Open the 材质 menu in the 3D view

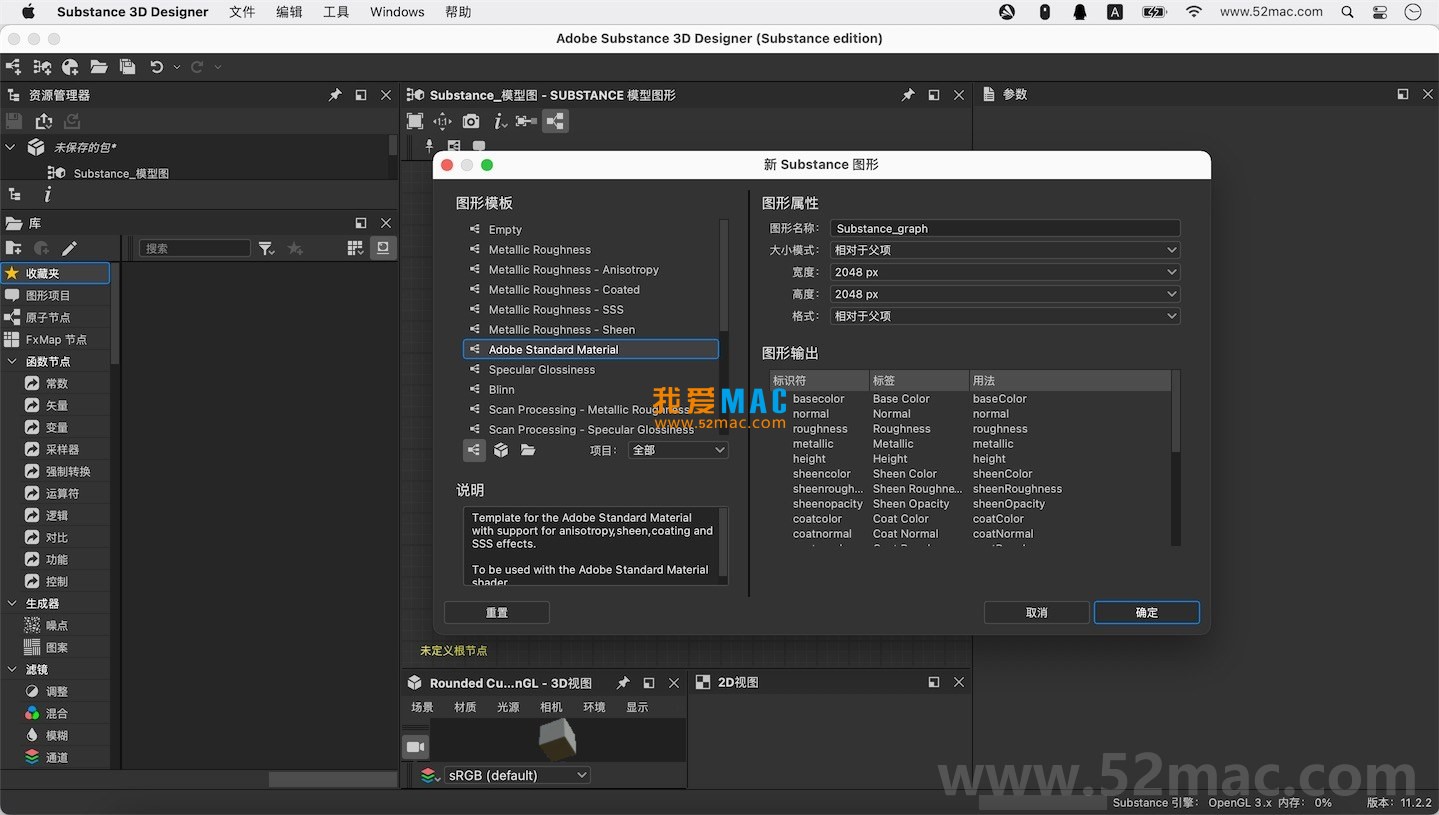(465, 707)
